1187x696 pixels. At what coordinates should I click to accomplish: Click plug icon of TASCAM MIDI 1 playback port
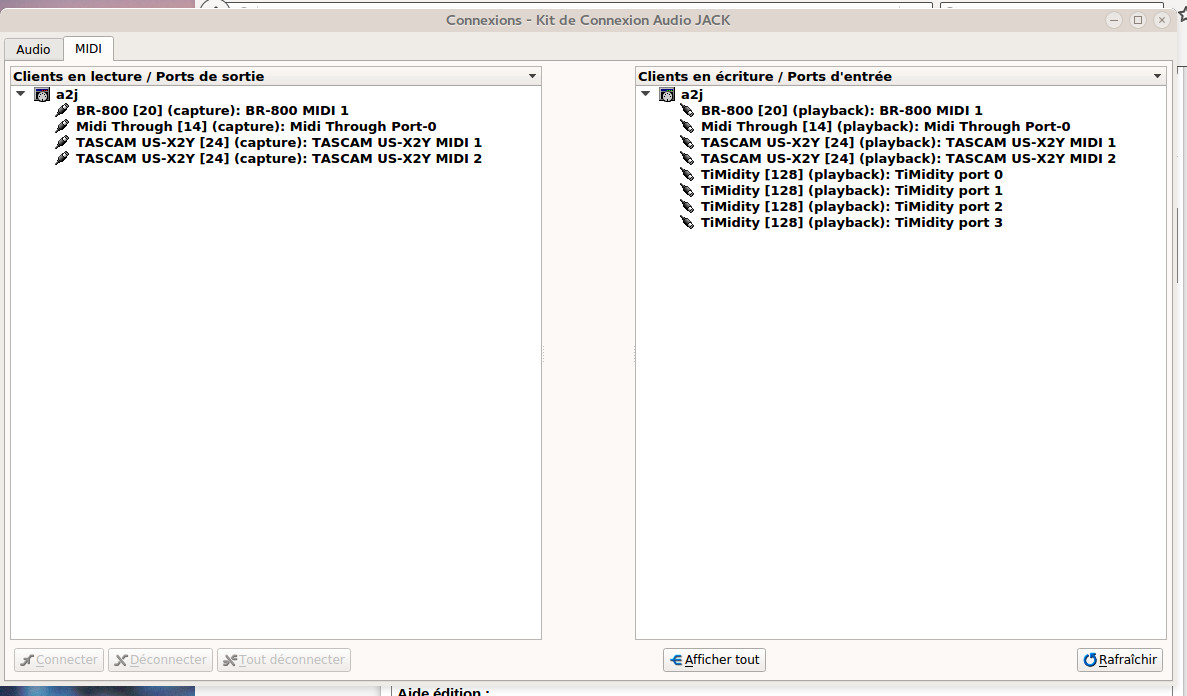(687, 142)
